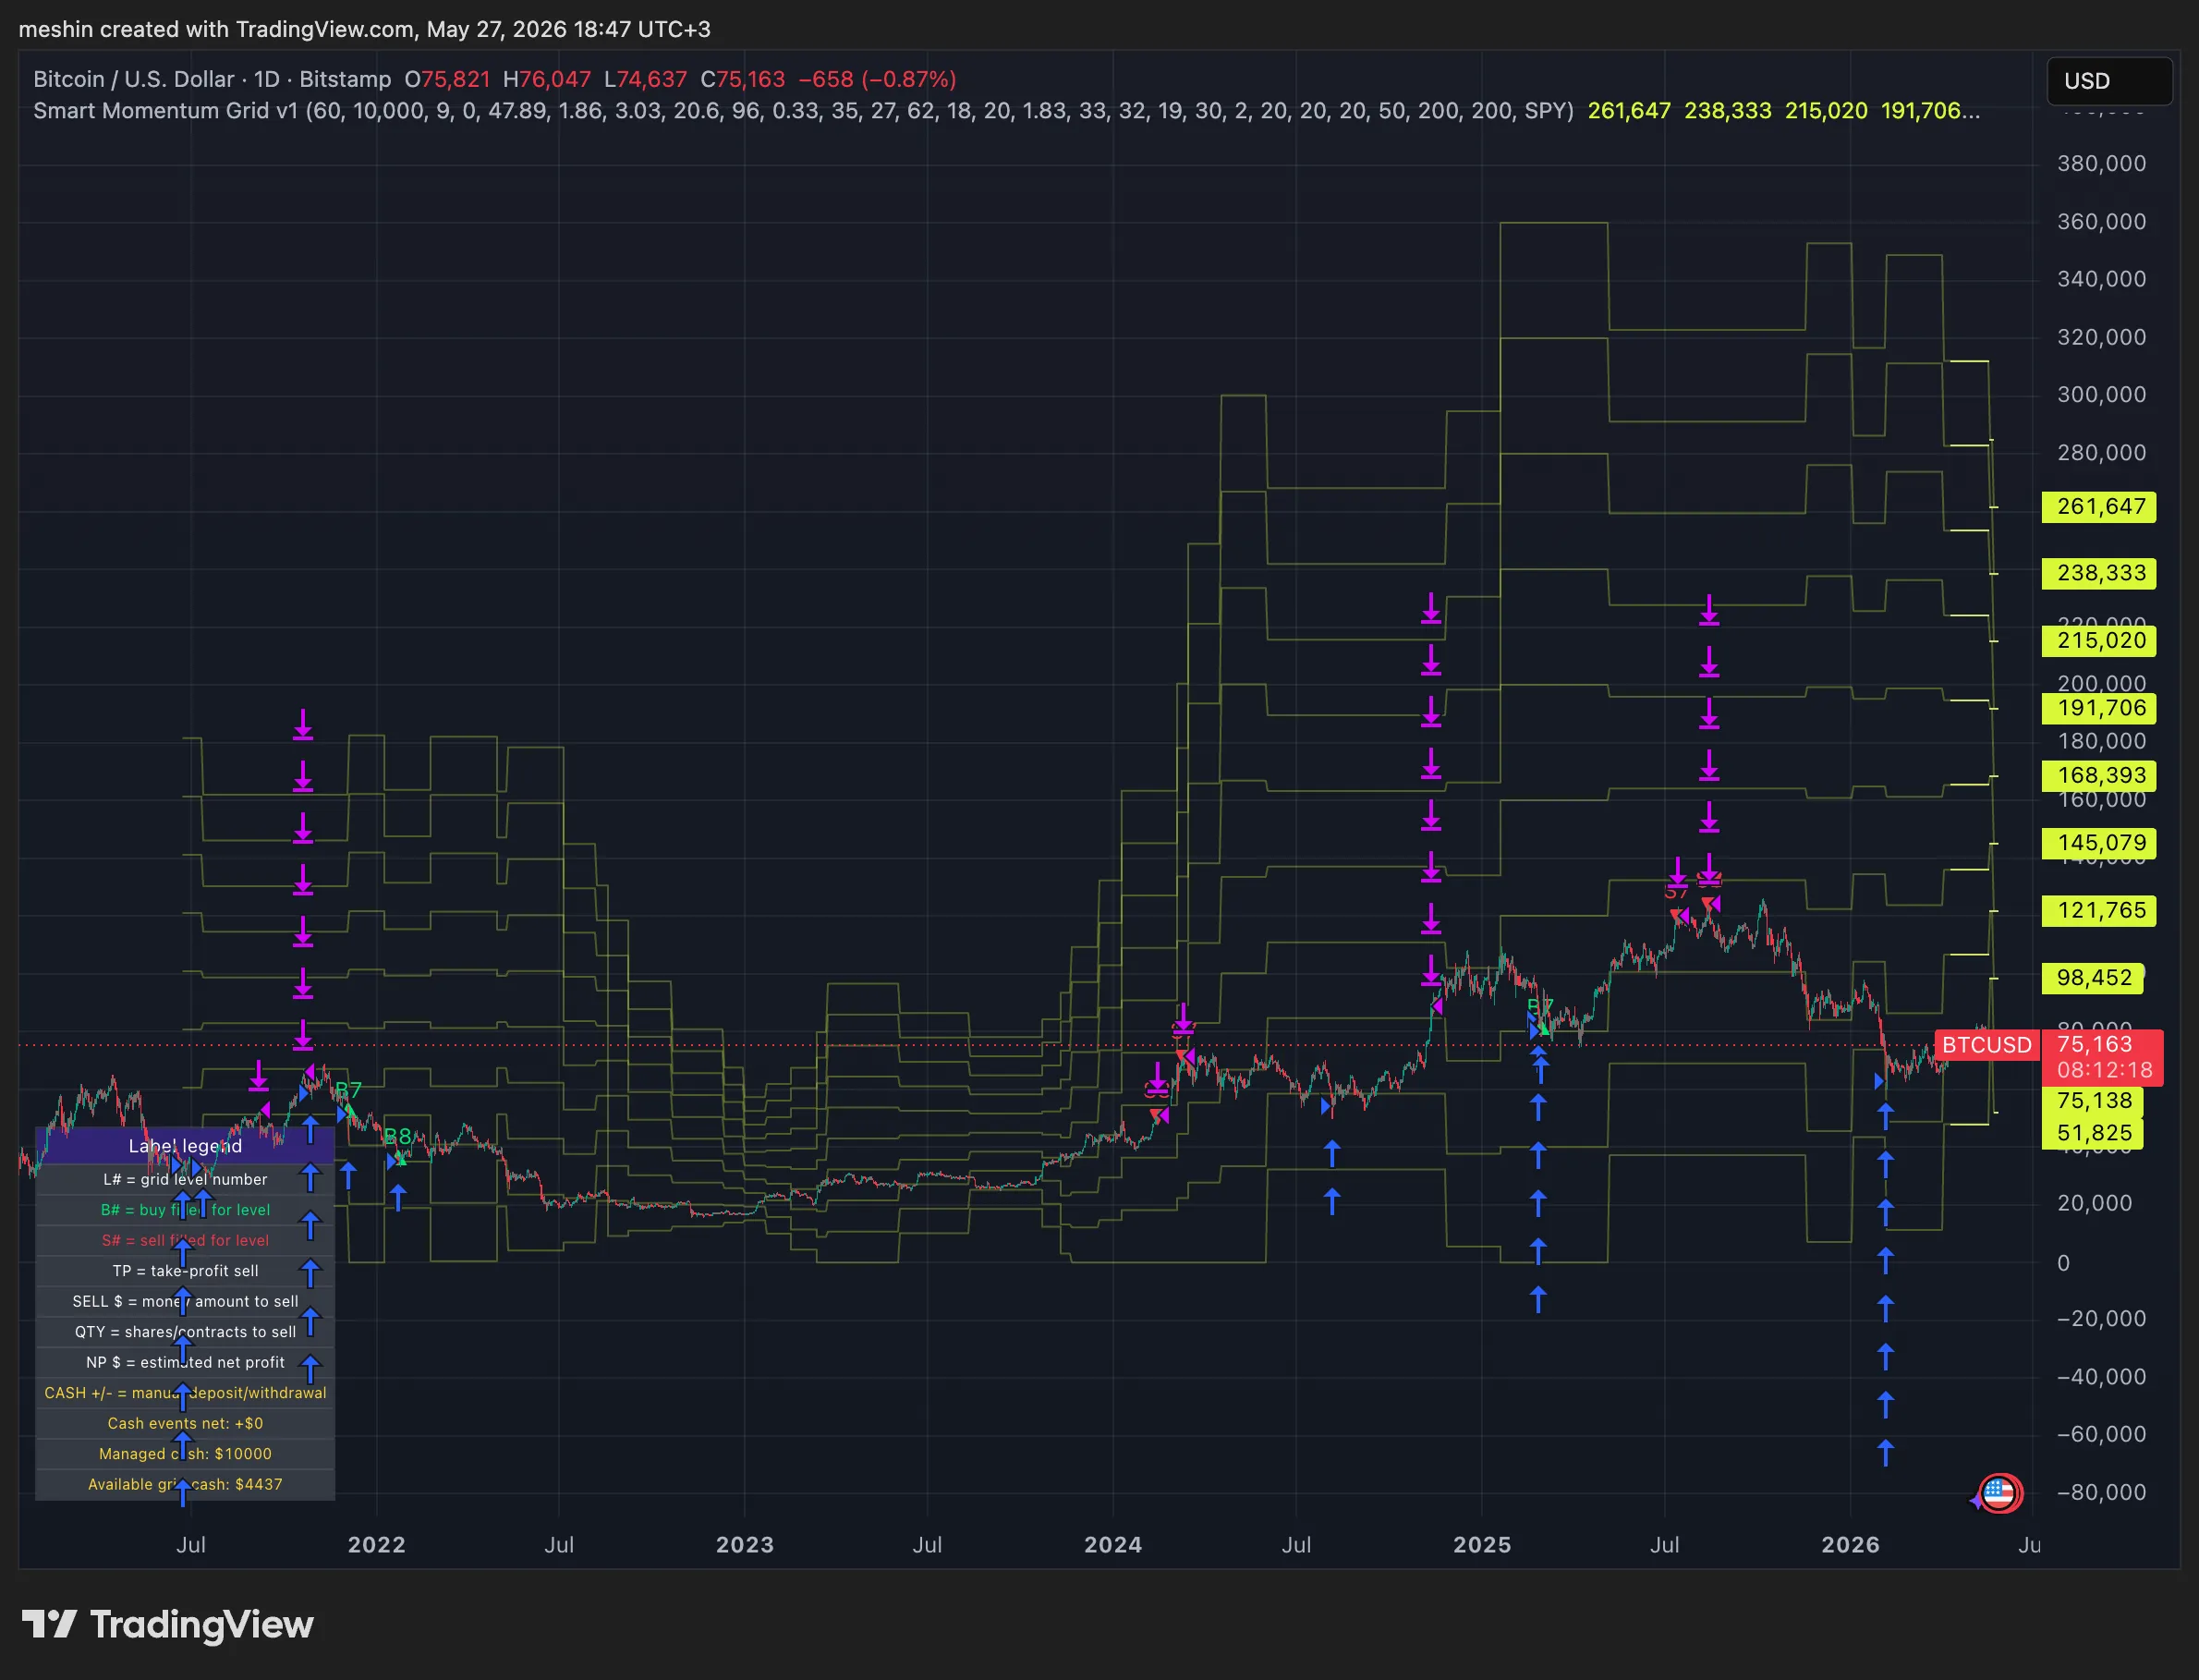Click the −80,000 price scale label
Viewport: 2199px width, 1680px height.
click(x=2101, y=1493)
